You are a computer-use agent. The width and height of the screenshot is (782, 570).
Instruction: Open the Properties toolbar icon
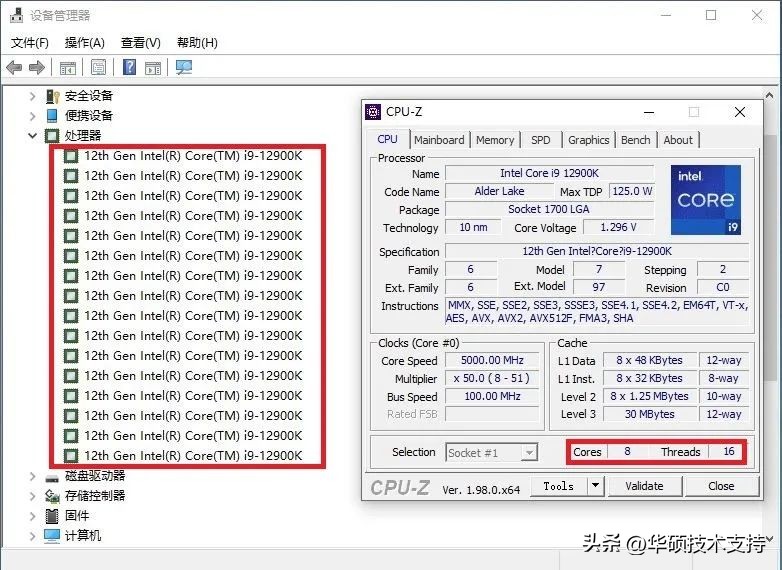[98, 67]
